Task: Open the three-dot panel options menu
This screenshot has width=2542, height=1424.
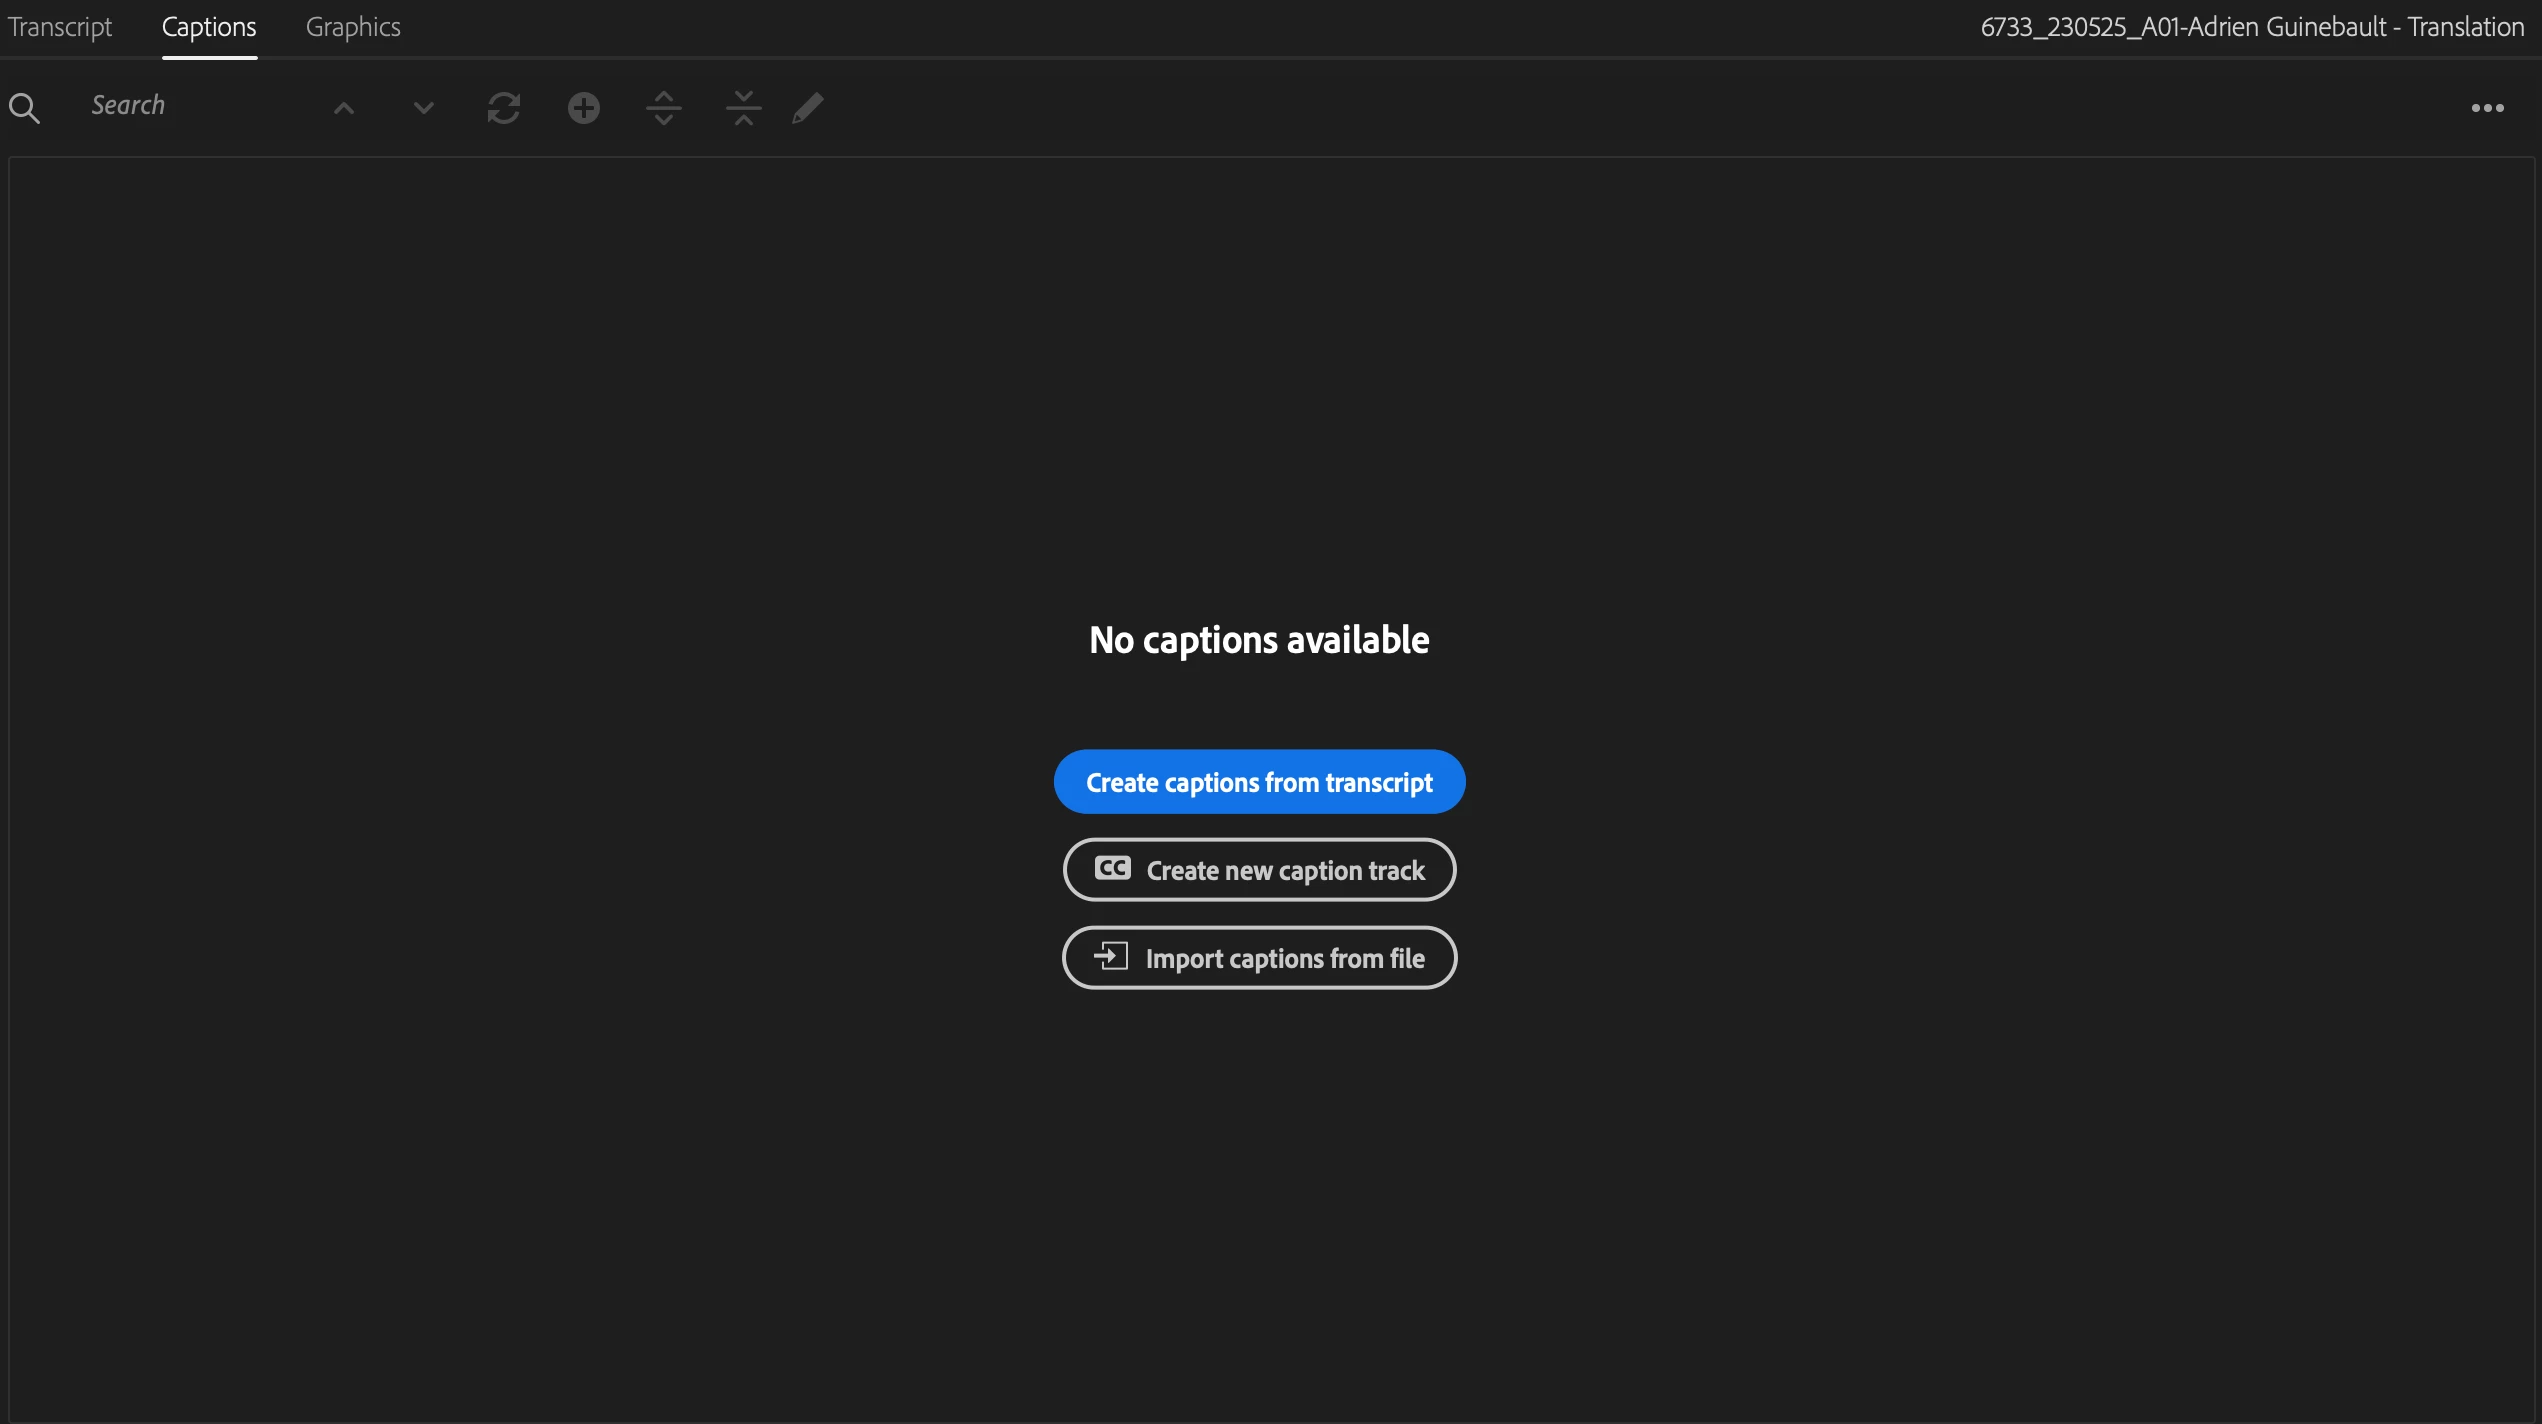Action: (x=2487, y=108)
